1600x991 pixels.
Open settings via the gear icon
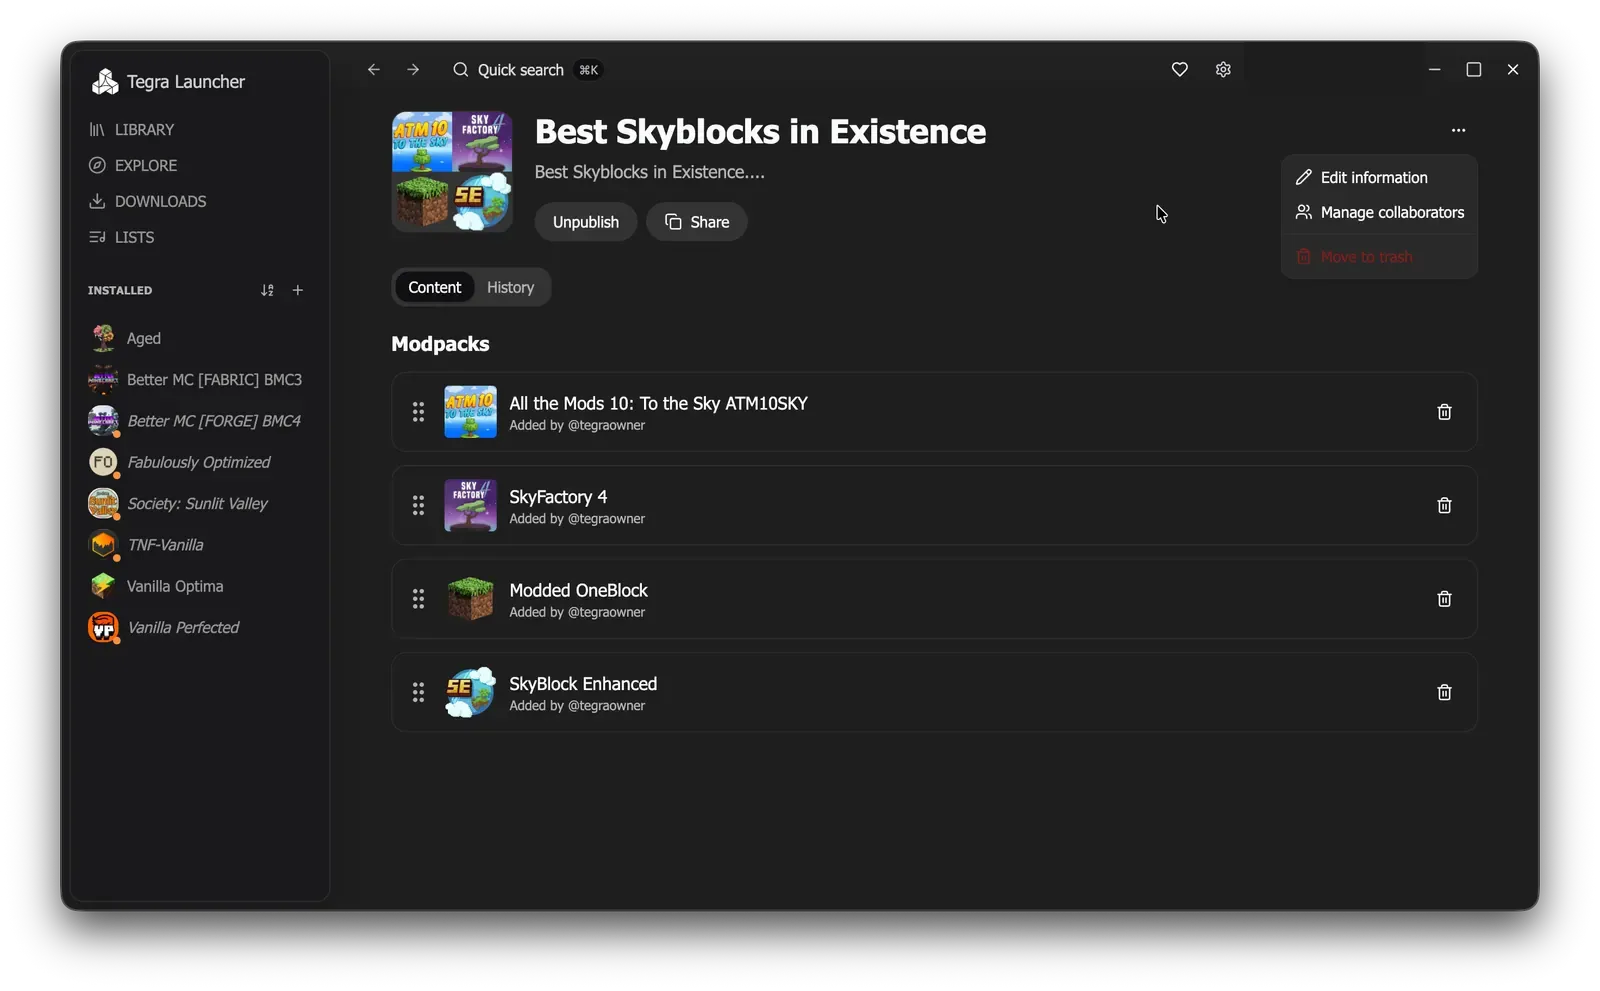[1223, 69]
